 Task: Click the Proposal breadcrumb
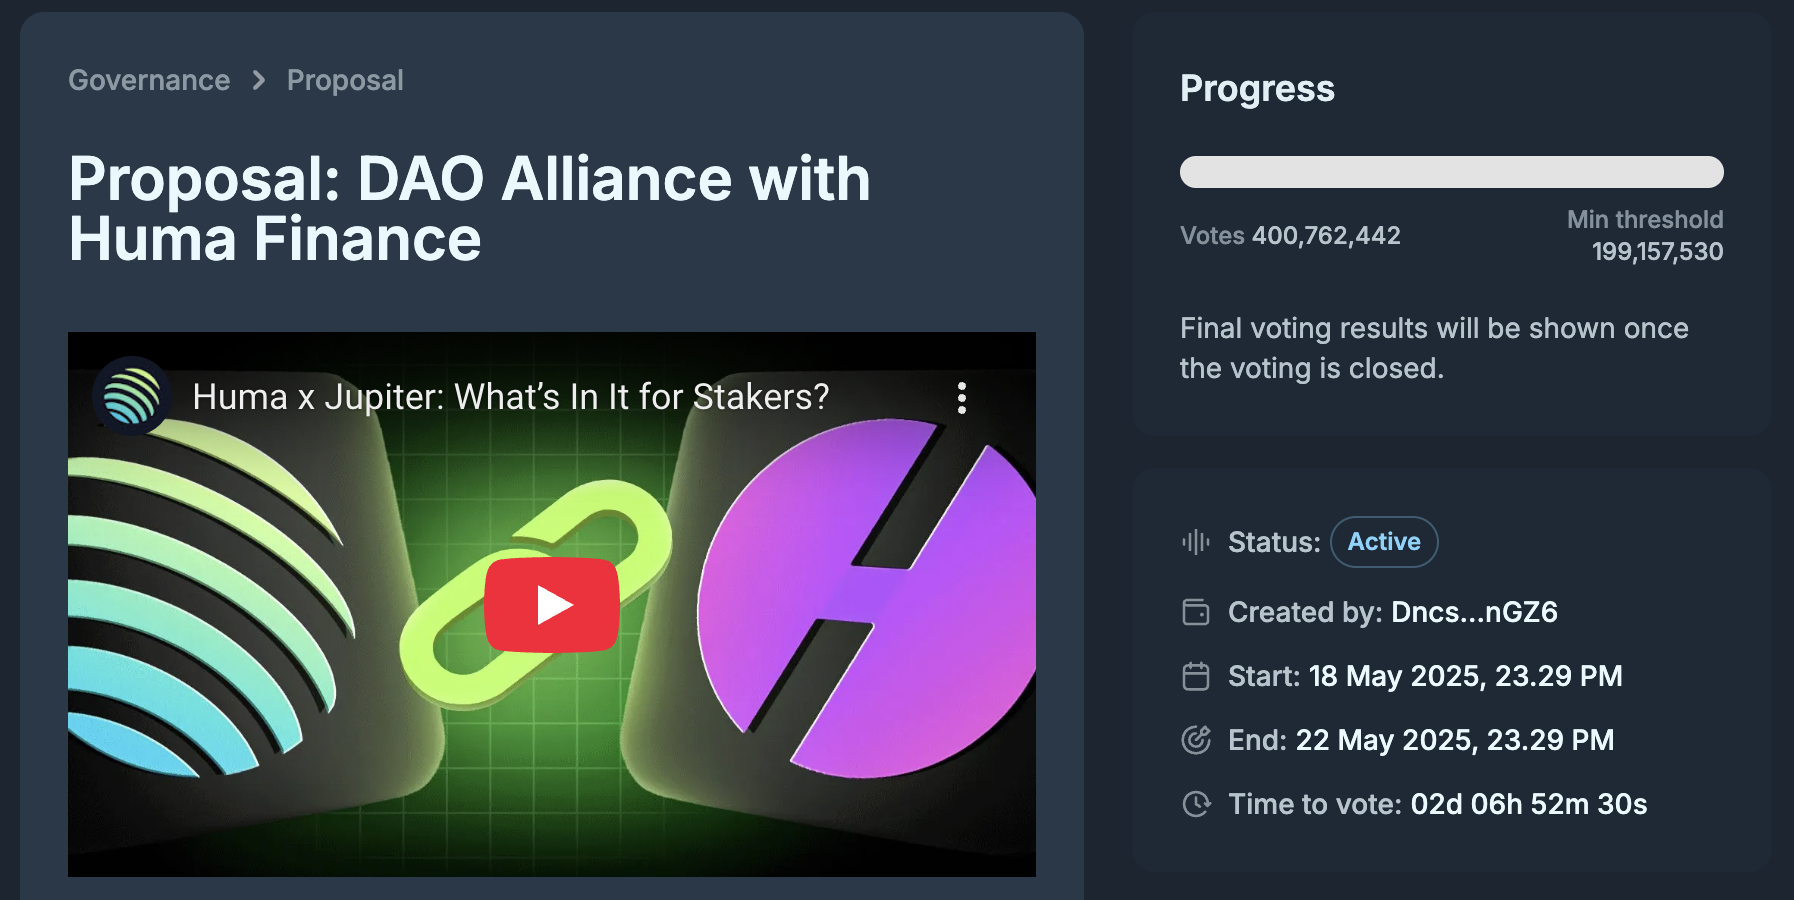[345, 80]
